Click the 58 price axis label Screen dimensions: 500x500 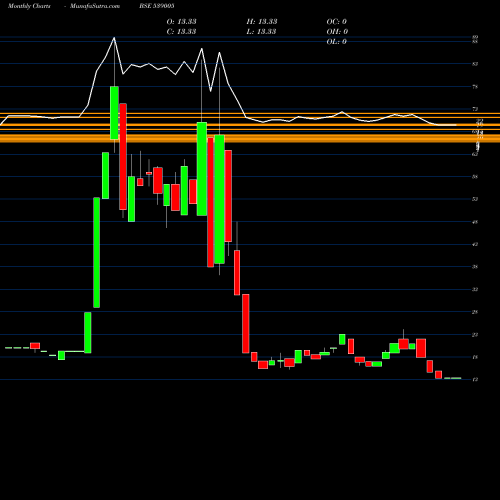[x=475, y=177]
